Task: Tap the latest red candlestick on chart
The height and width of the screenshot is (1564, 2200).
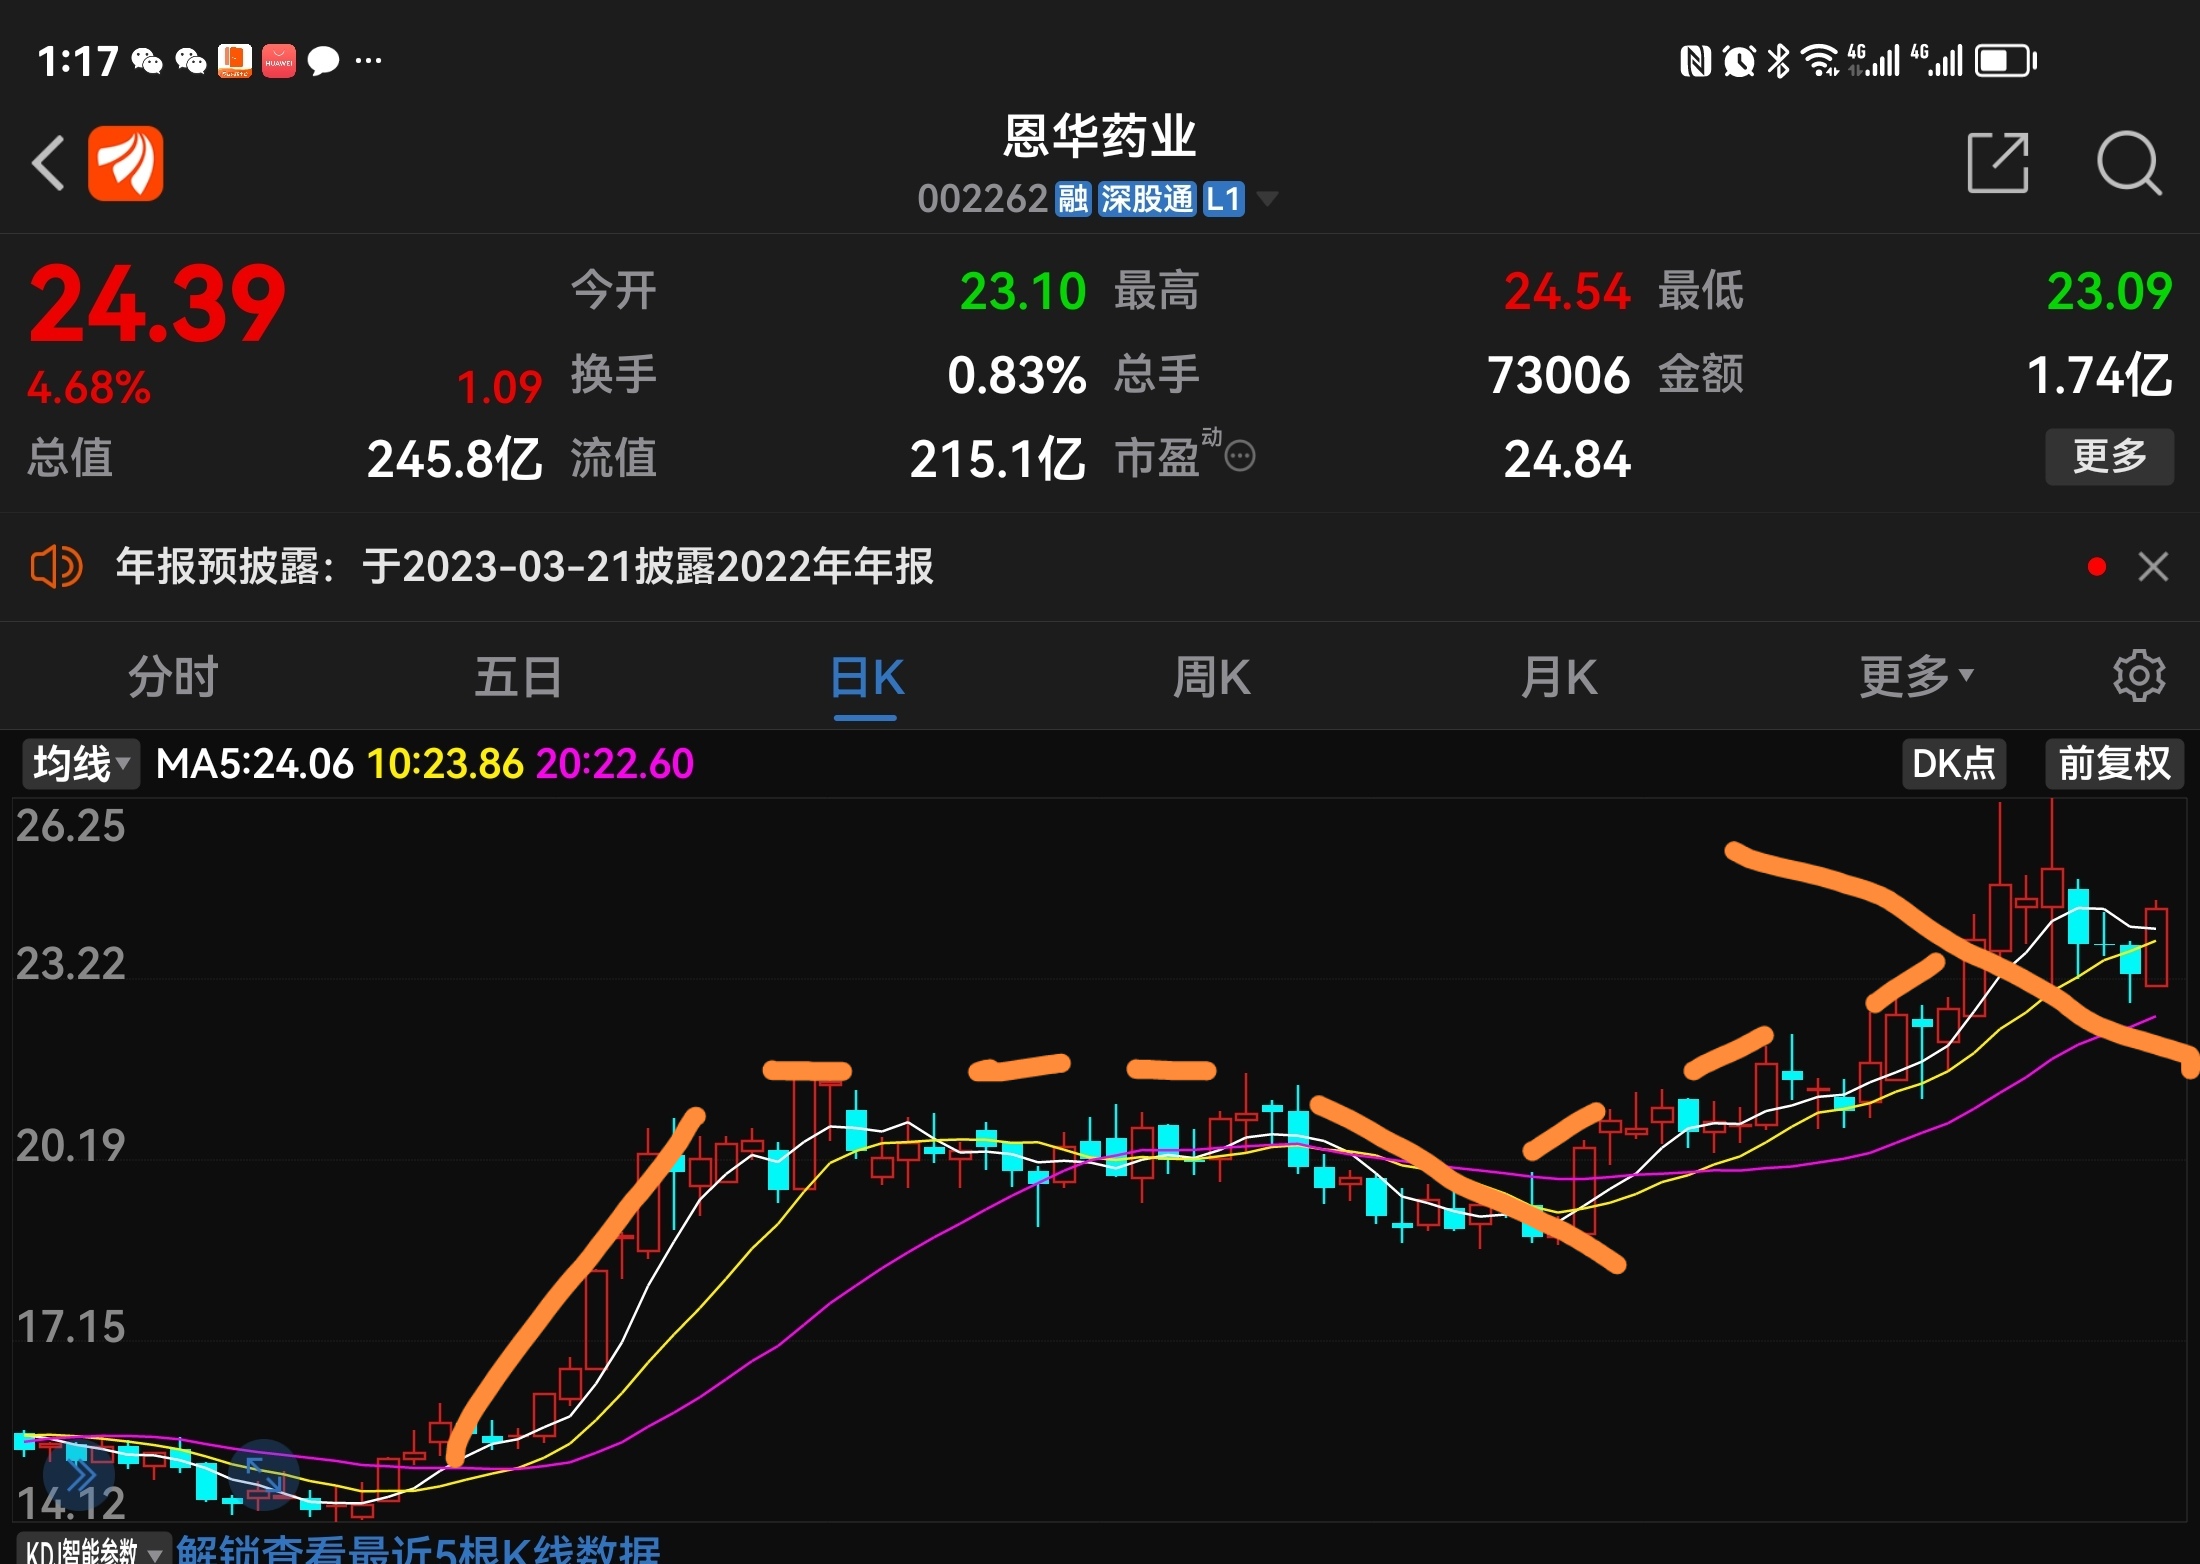Action: (x=2156, y=946)
